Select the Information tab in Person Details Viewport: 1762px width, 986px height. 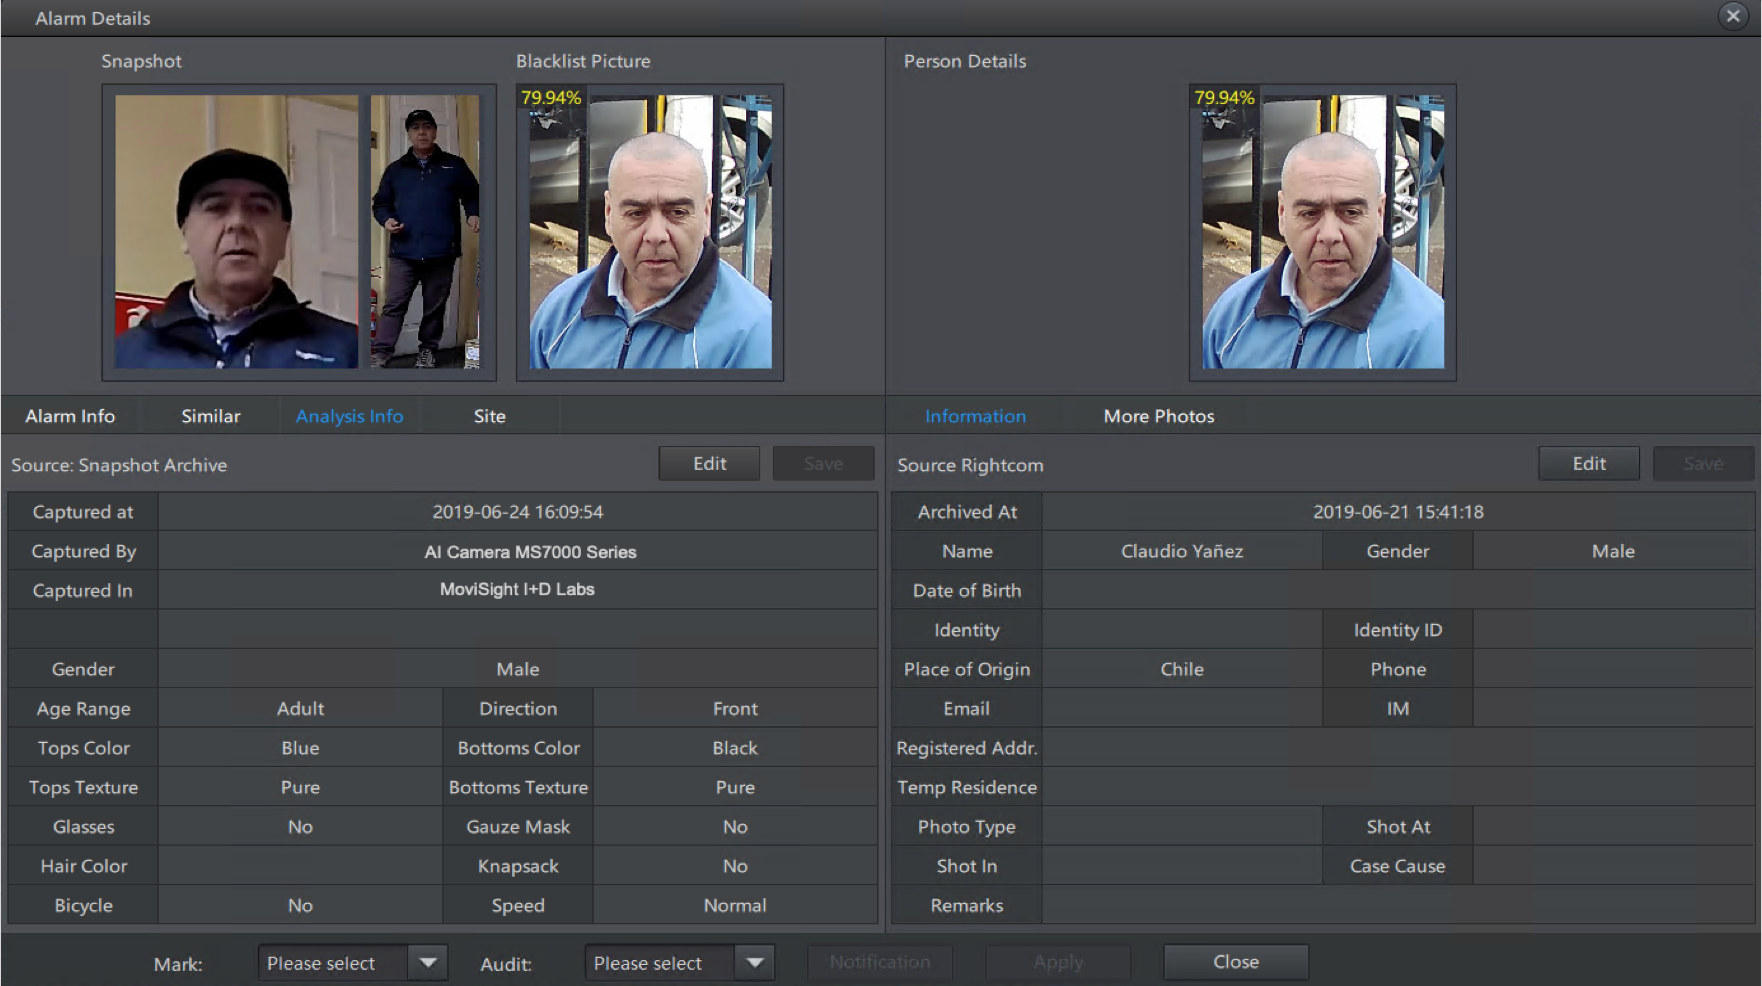pyautogui.click(x=975, y=416)
